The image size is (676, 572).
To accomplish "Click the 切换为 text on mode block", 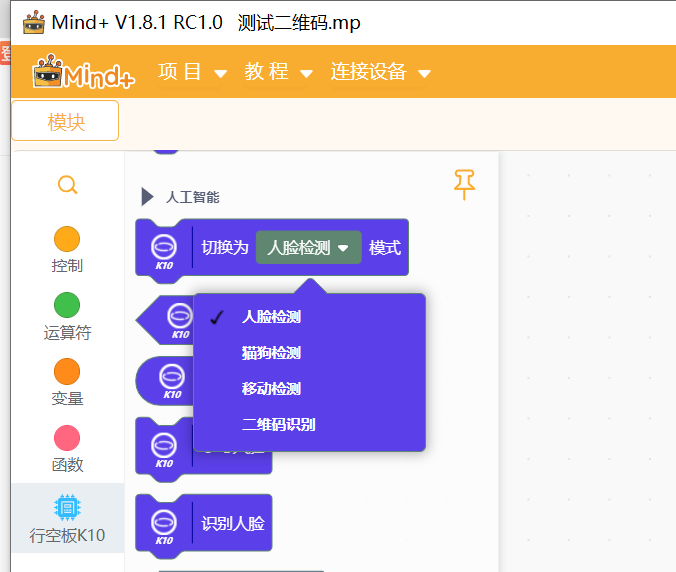I will click(x=225, y=248).
